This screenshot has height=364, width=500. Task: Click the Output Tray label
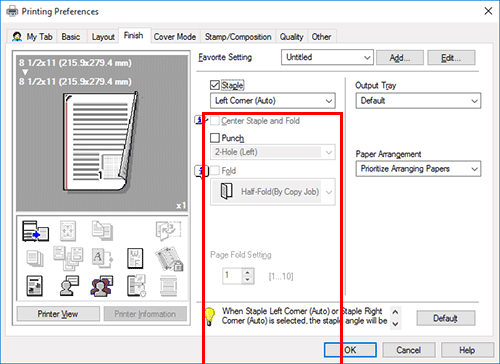coord(376,86)
